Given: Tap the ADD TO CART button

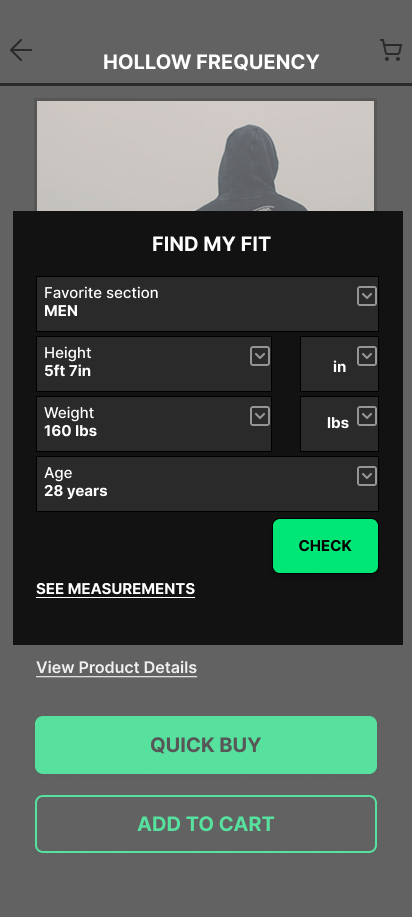Looking at the screenshot, I should pos(206,824).
